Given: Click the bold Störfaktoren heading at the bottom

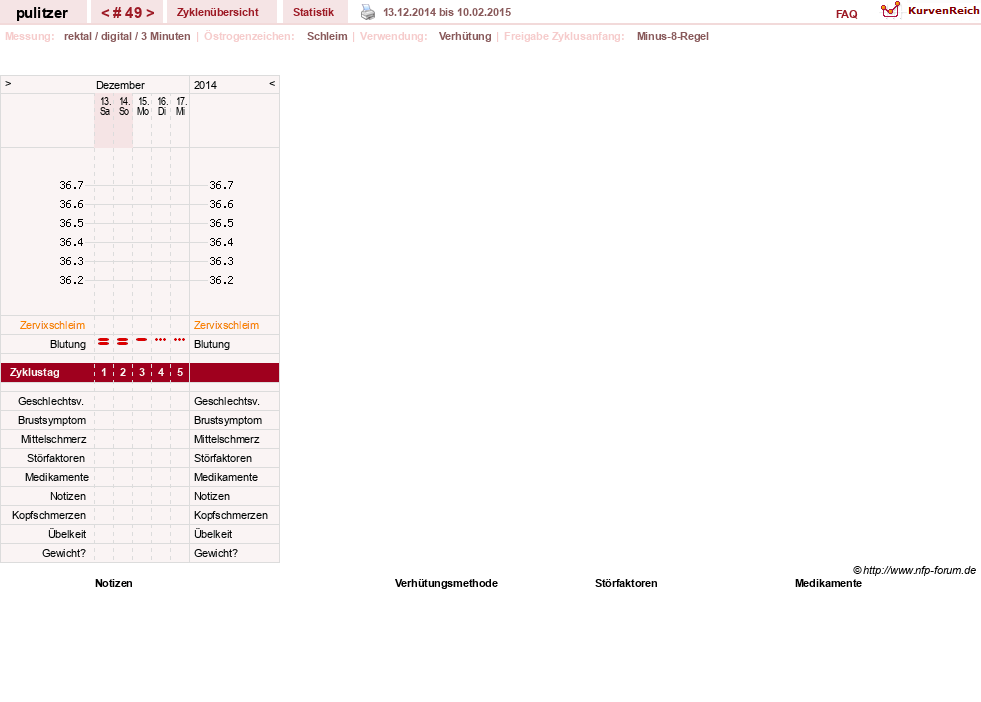Looking at the screenshot, I should 626,583.
